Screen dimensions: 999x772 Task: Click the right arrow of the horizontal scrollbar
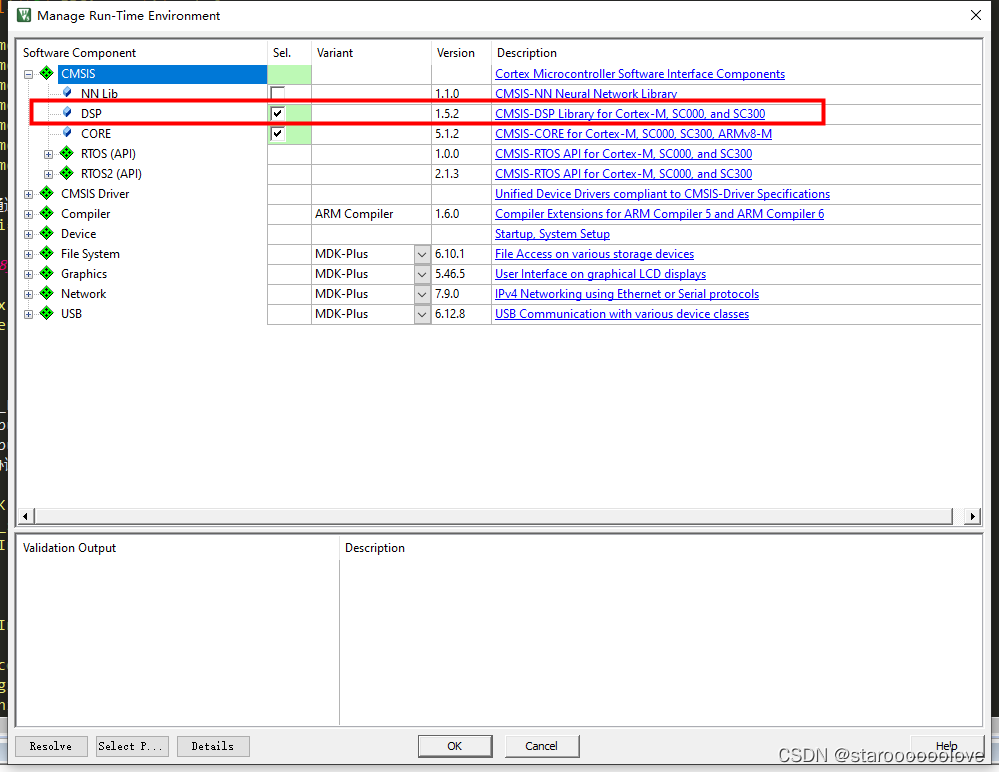(x=971, y=515)
